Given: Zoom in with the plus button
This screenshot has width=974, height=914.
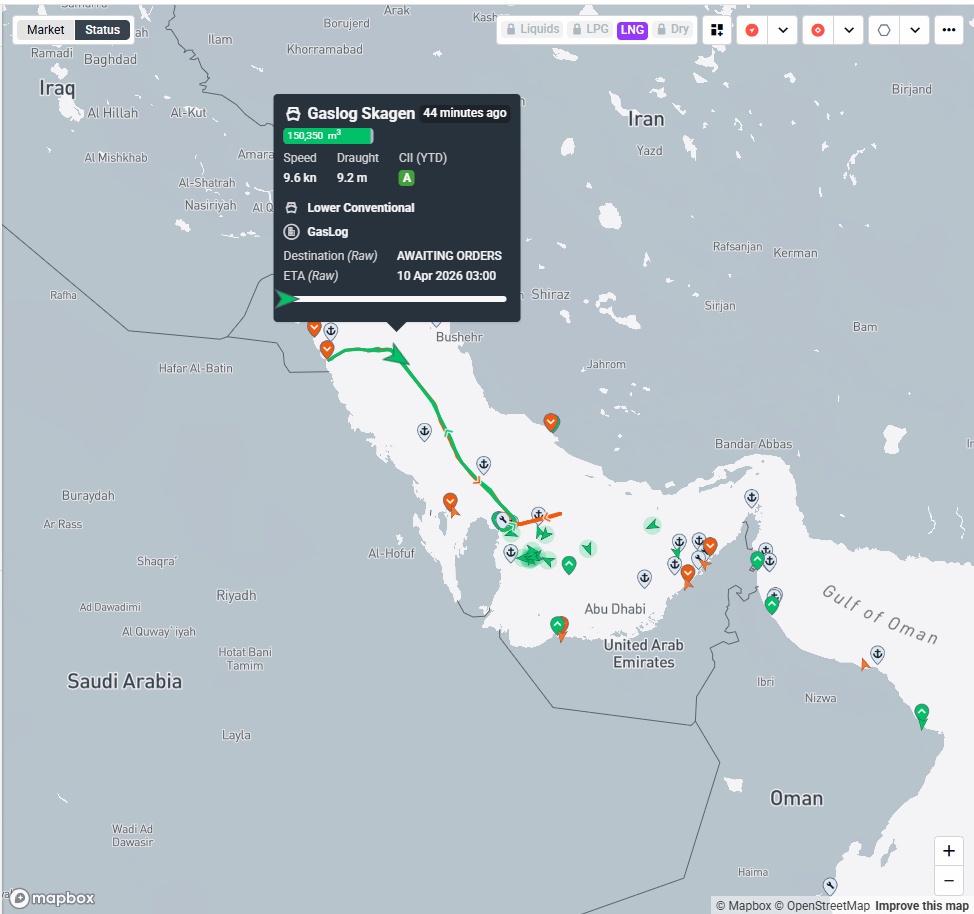Looking at the screenshot, I should [949, 851].
